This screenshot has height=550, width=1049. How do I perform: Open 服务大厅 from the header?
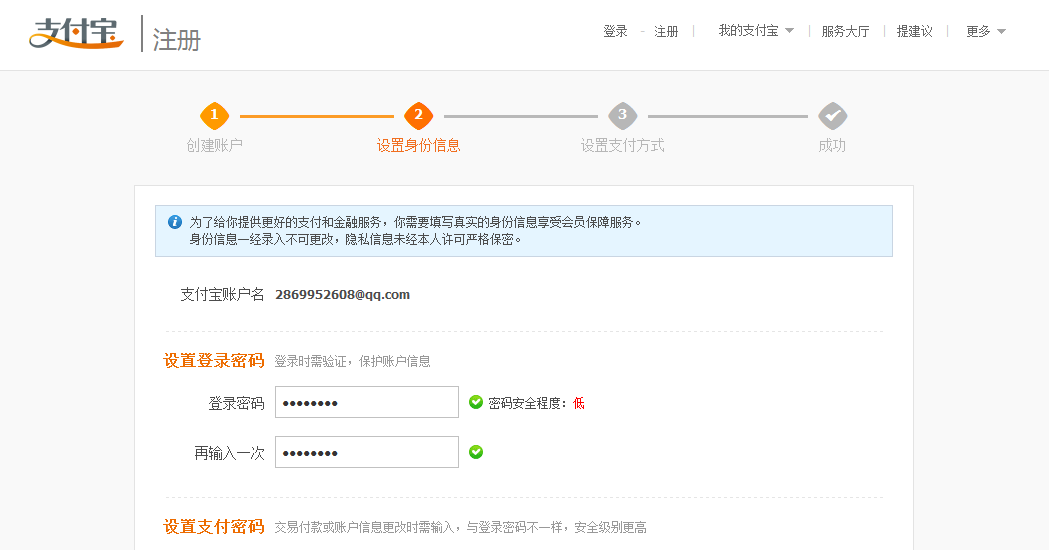click(846, 31)
